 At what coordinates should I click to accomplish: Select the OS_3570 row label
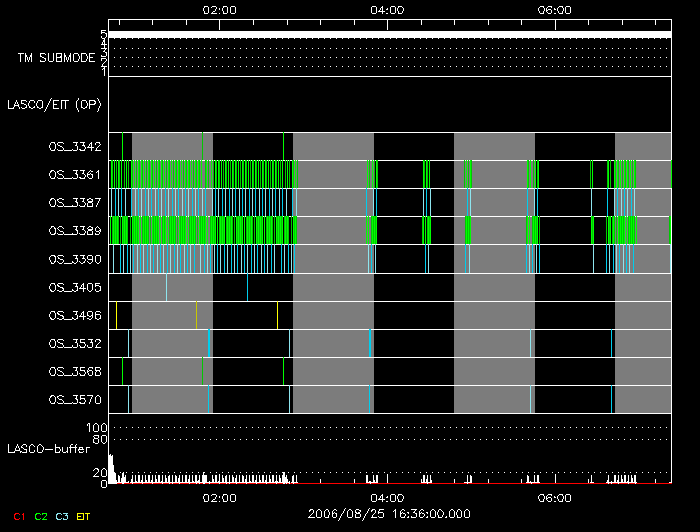(75, 400)
